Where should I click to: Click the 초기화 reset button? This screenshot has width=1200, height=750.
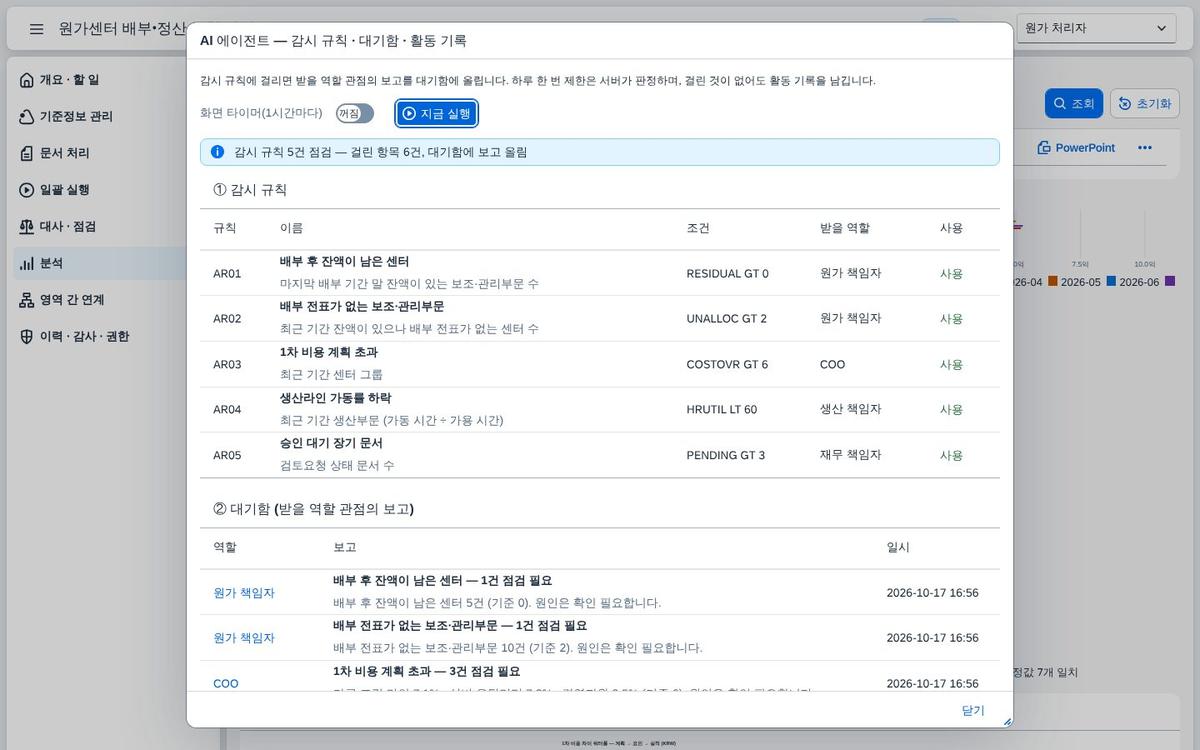(1145, 103)
